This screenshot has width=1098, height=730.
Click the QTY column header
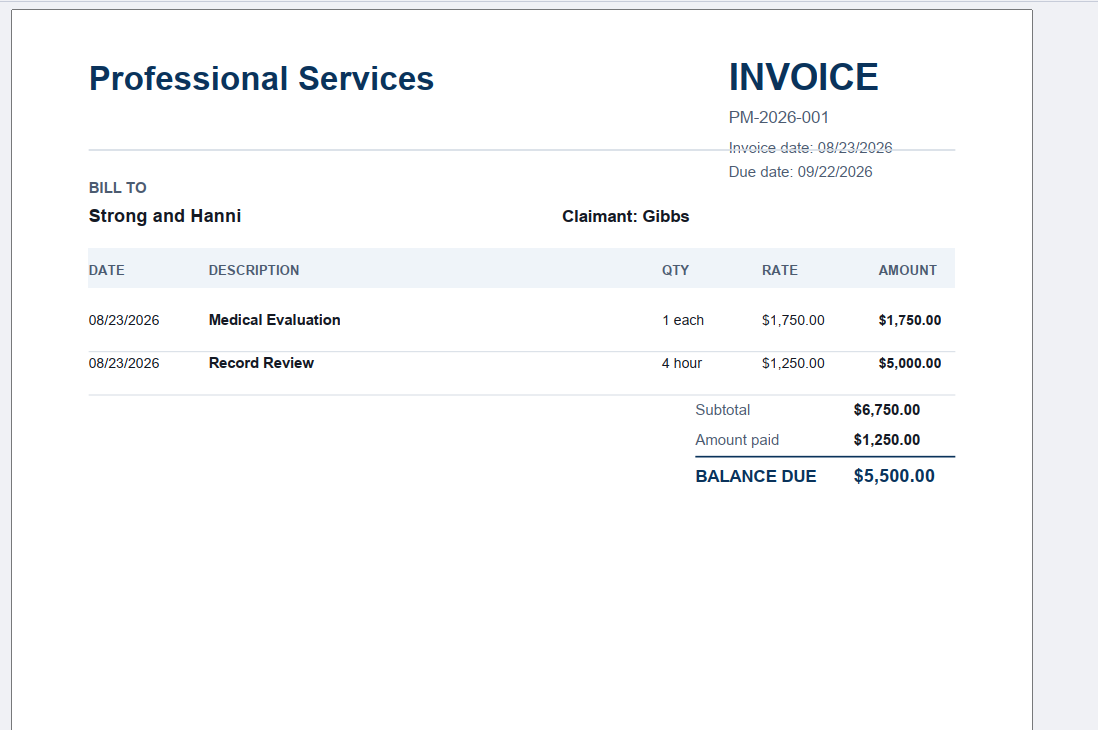675,270
